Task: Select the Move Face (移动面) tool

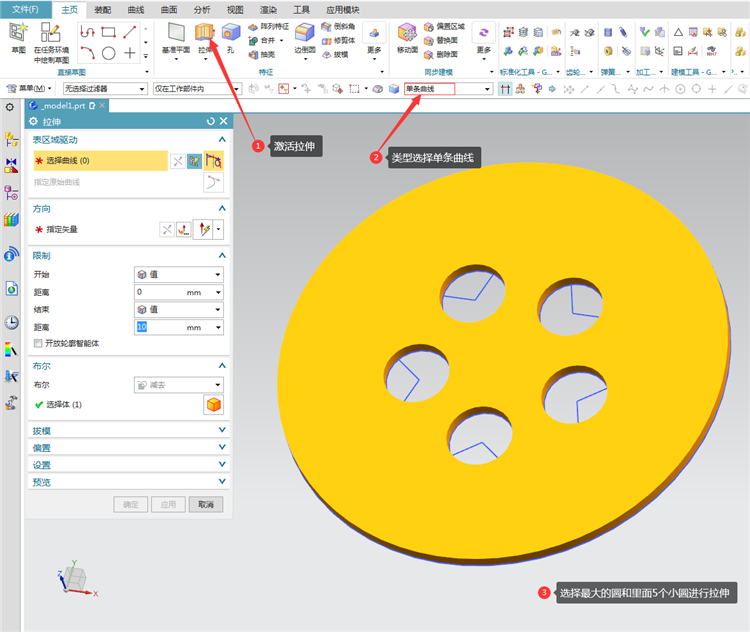Action: click(x=407, y=33)
